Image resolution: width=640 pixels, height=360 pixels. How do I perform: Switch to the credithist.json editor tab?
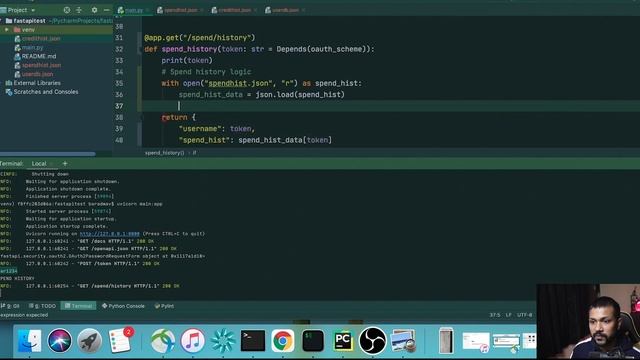click(x=234, y=10)
